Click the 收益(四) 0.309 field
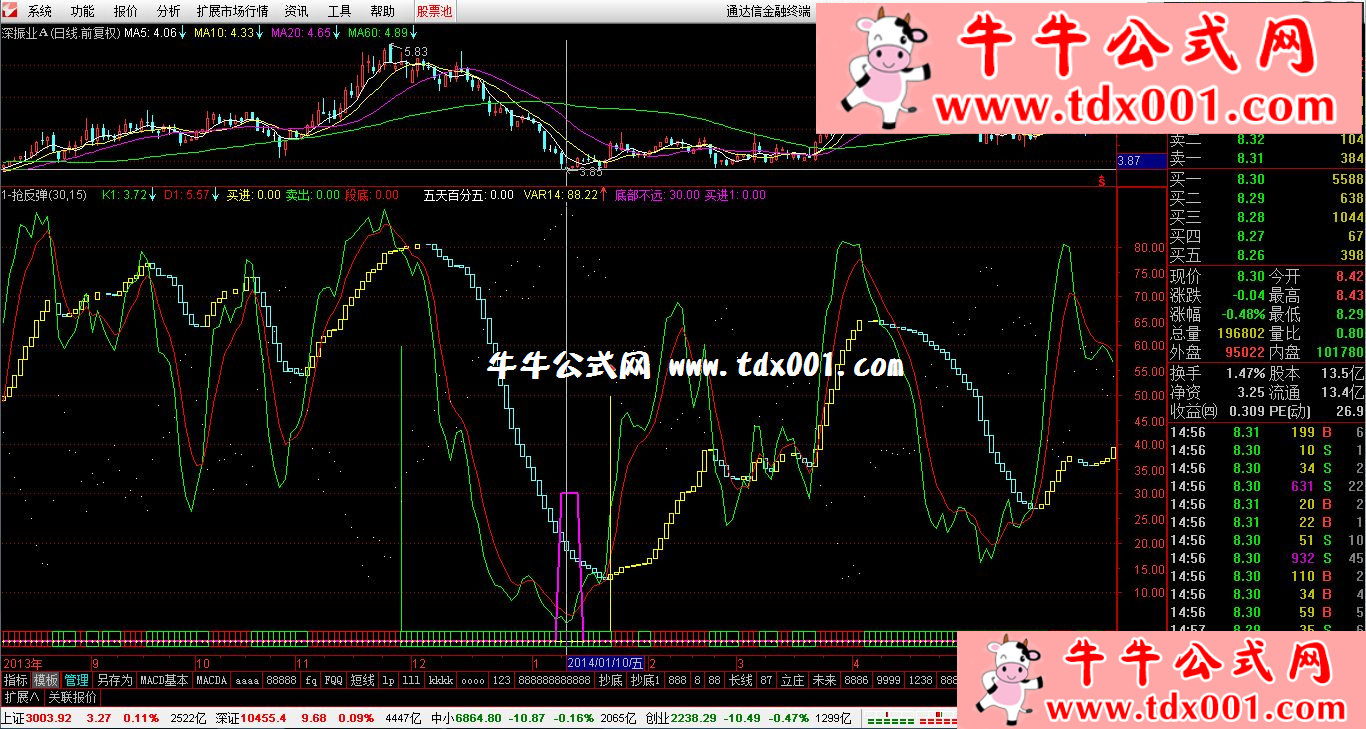The width and height of the screenshot is (1366, 729). (1217, 412)
